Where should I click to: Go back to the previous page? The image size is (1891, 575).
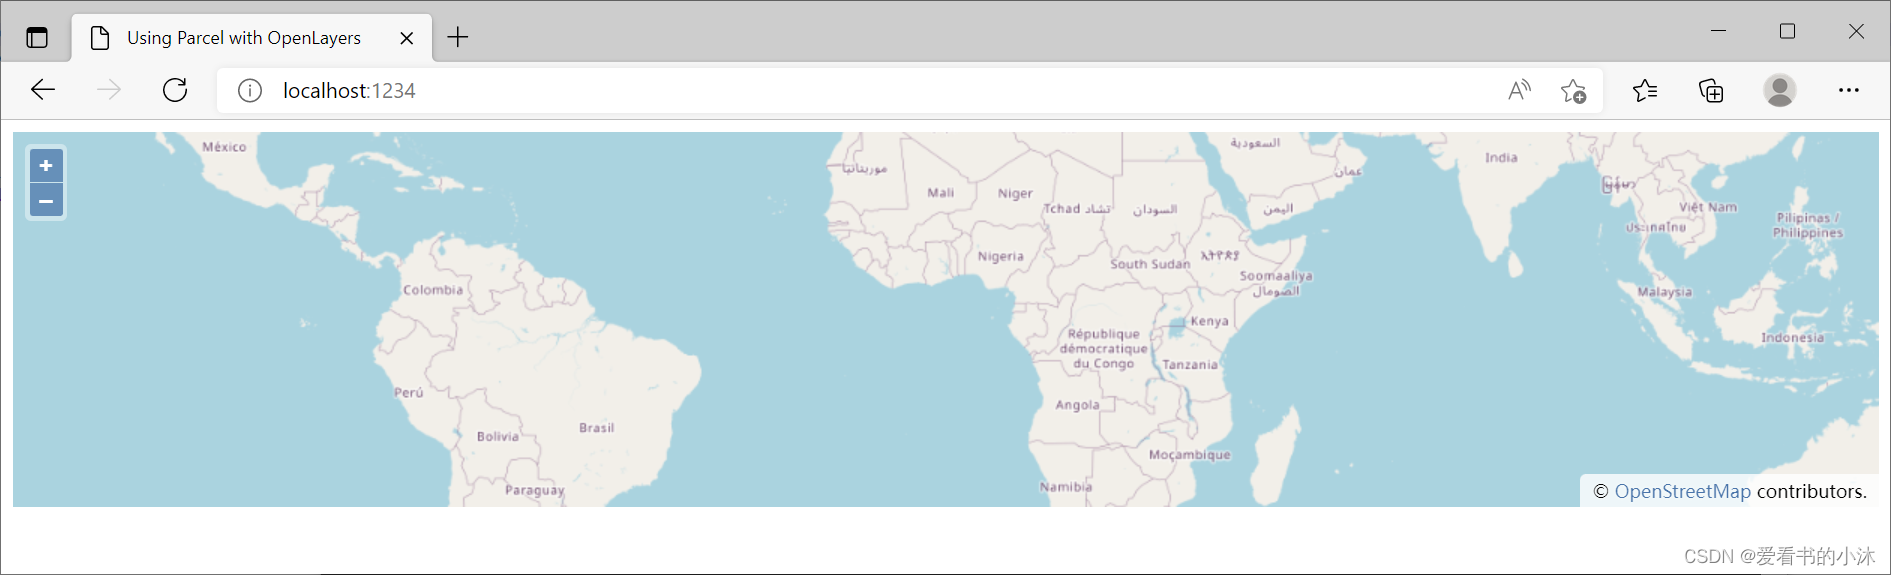tap(43, 90)
